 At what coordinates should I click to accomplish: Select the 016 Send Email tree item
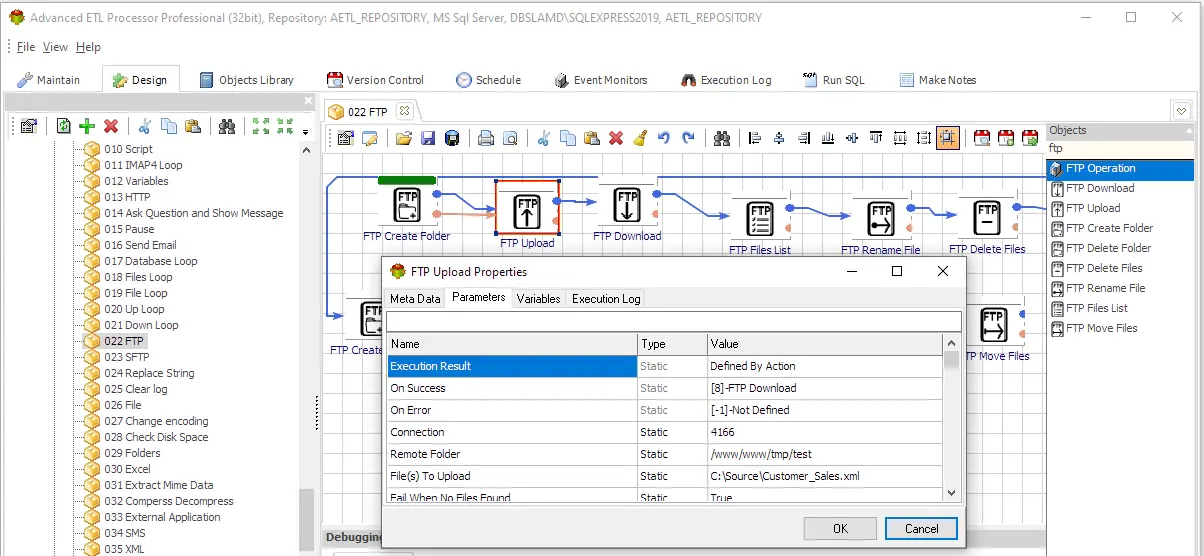(140, 245)
